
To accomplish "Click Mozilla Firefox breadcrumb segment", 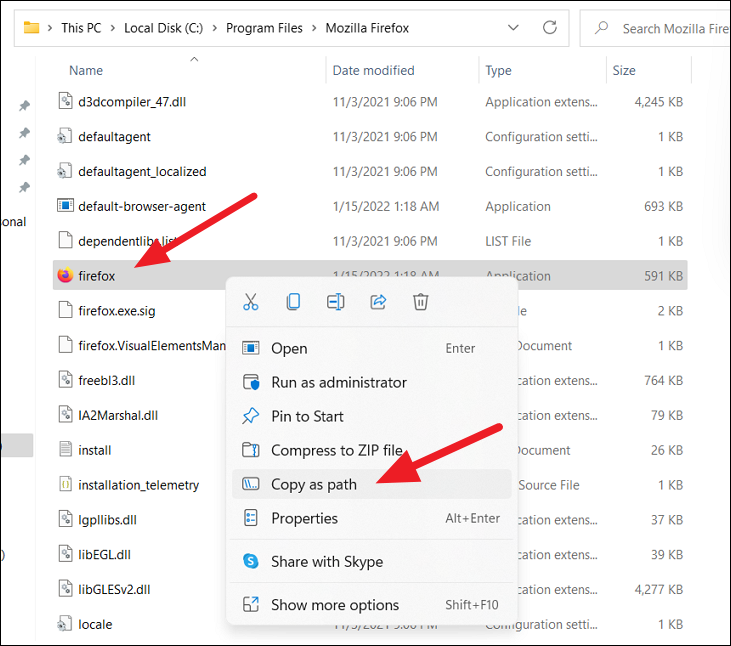I will (x=367, y=28).
